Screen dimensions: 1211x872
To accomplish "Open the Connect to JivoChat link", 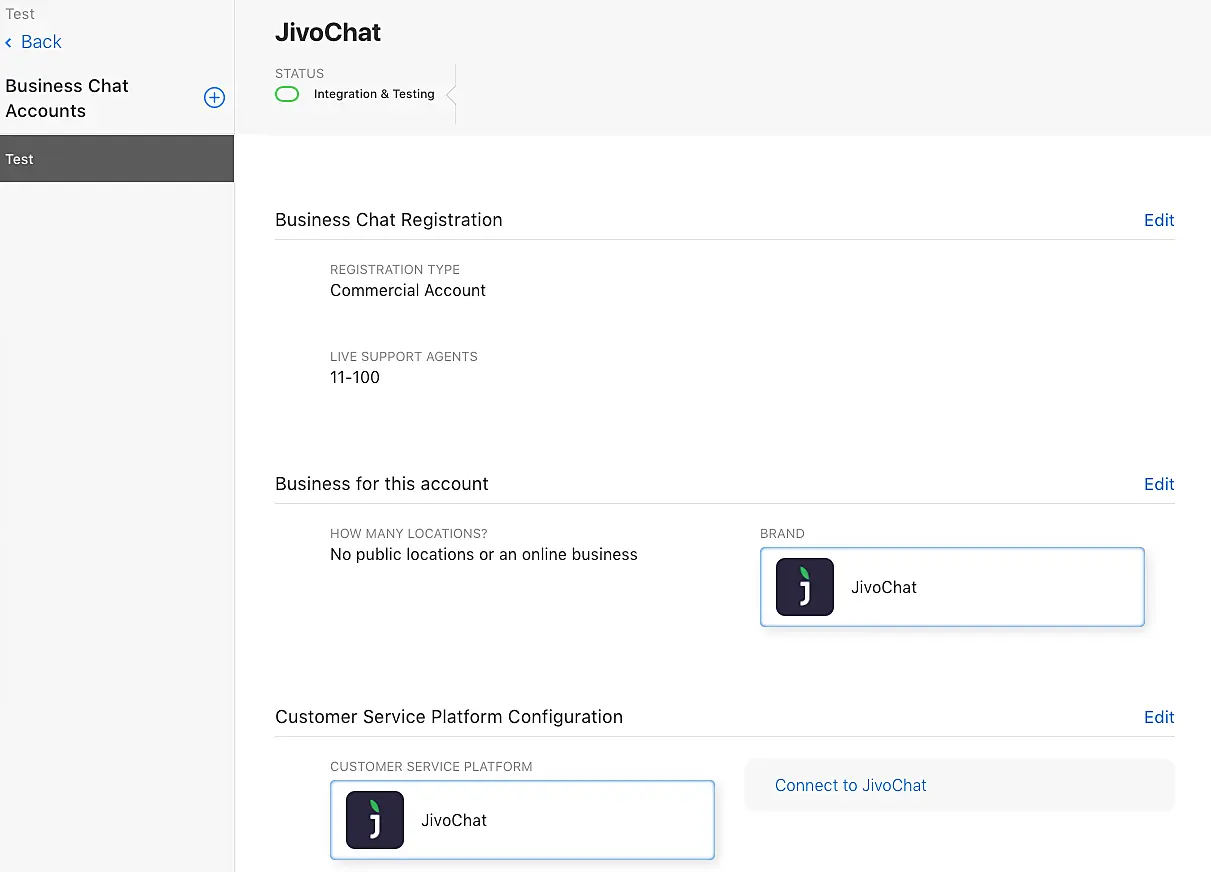I will [850, 785].
